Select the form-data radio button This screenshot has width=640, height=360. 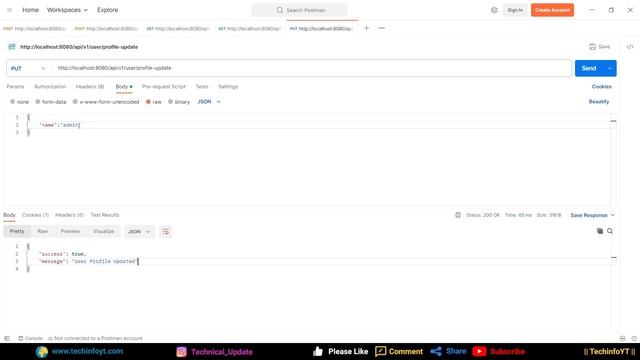tap(38, 102)
